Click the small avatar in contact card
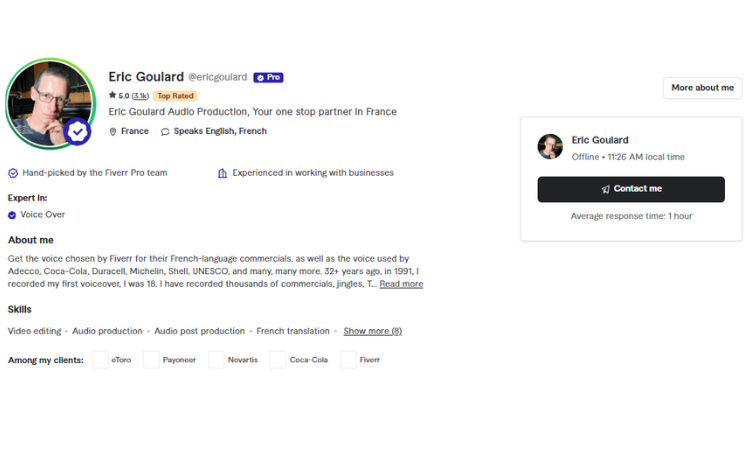Viewport: 746px width, 465px height. (550, 147)
